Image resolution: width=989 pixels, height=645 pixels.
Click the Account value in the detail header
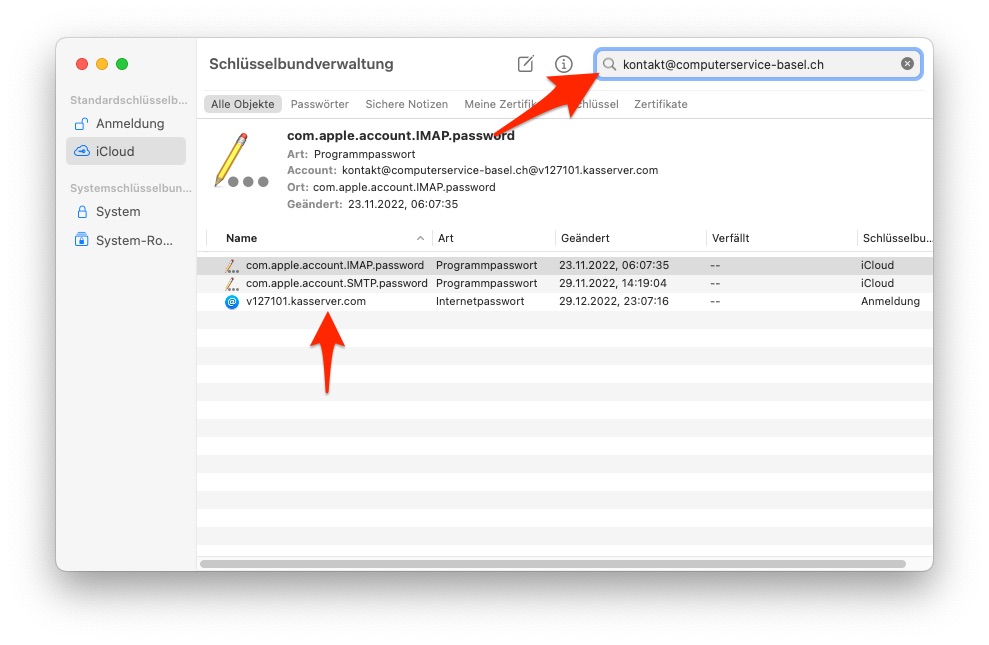point(500,170)
